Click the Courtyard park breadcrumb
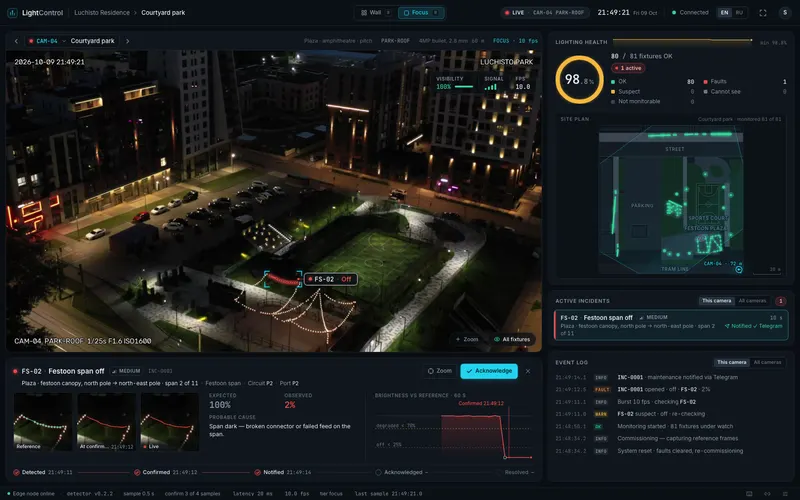800x500 pixels. point(163,13)
